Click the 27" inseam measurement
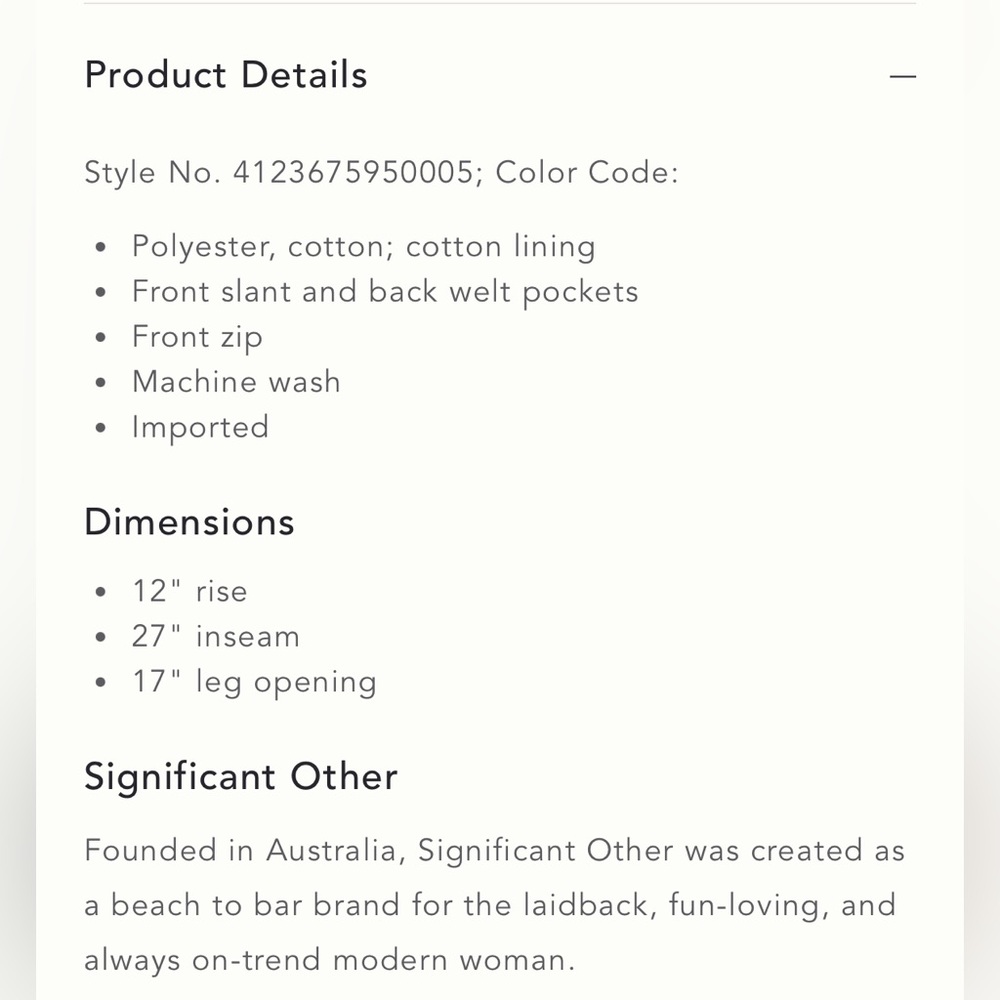1000x1000 pixels. 215,637
